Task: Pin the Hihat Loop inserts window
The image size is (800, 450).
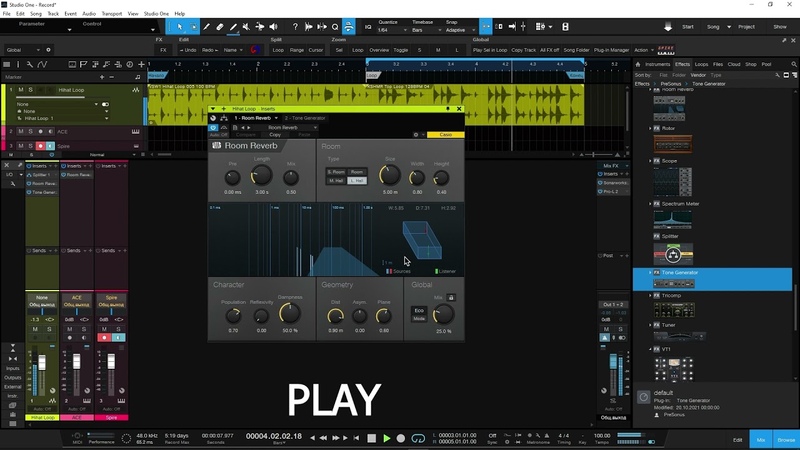Action: coord(448,109)
